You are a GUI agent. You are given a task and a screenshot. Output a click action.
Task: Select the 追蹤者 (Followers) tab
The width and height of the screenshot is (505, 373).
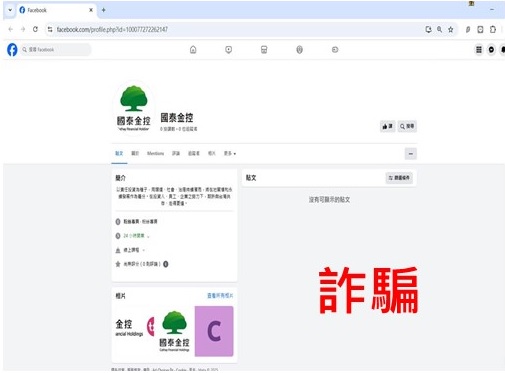(x=194, y=153)
